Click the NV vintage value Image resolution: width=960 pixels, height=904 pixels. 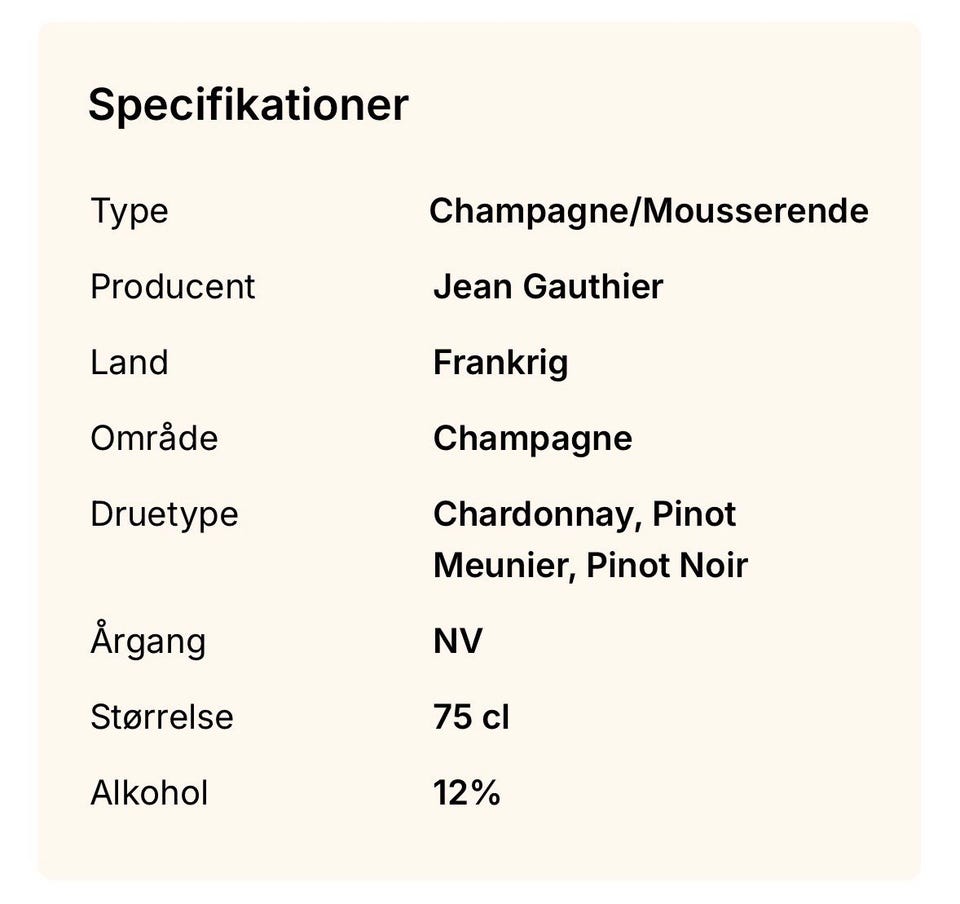[x=458, y=641]
